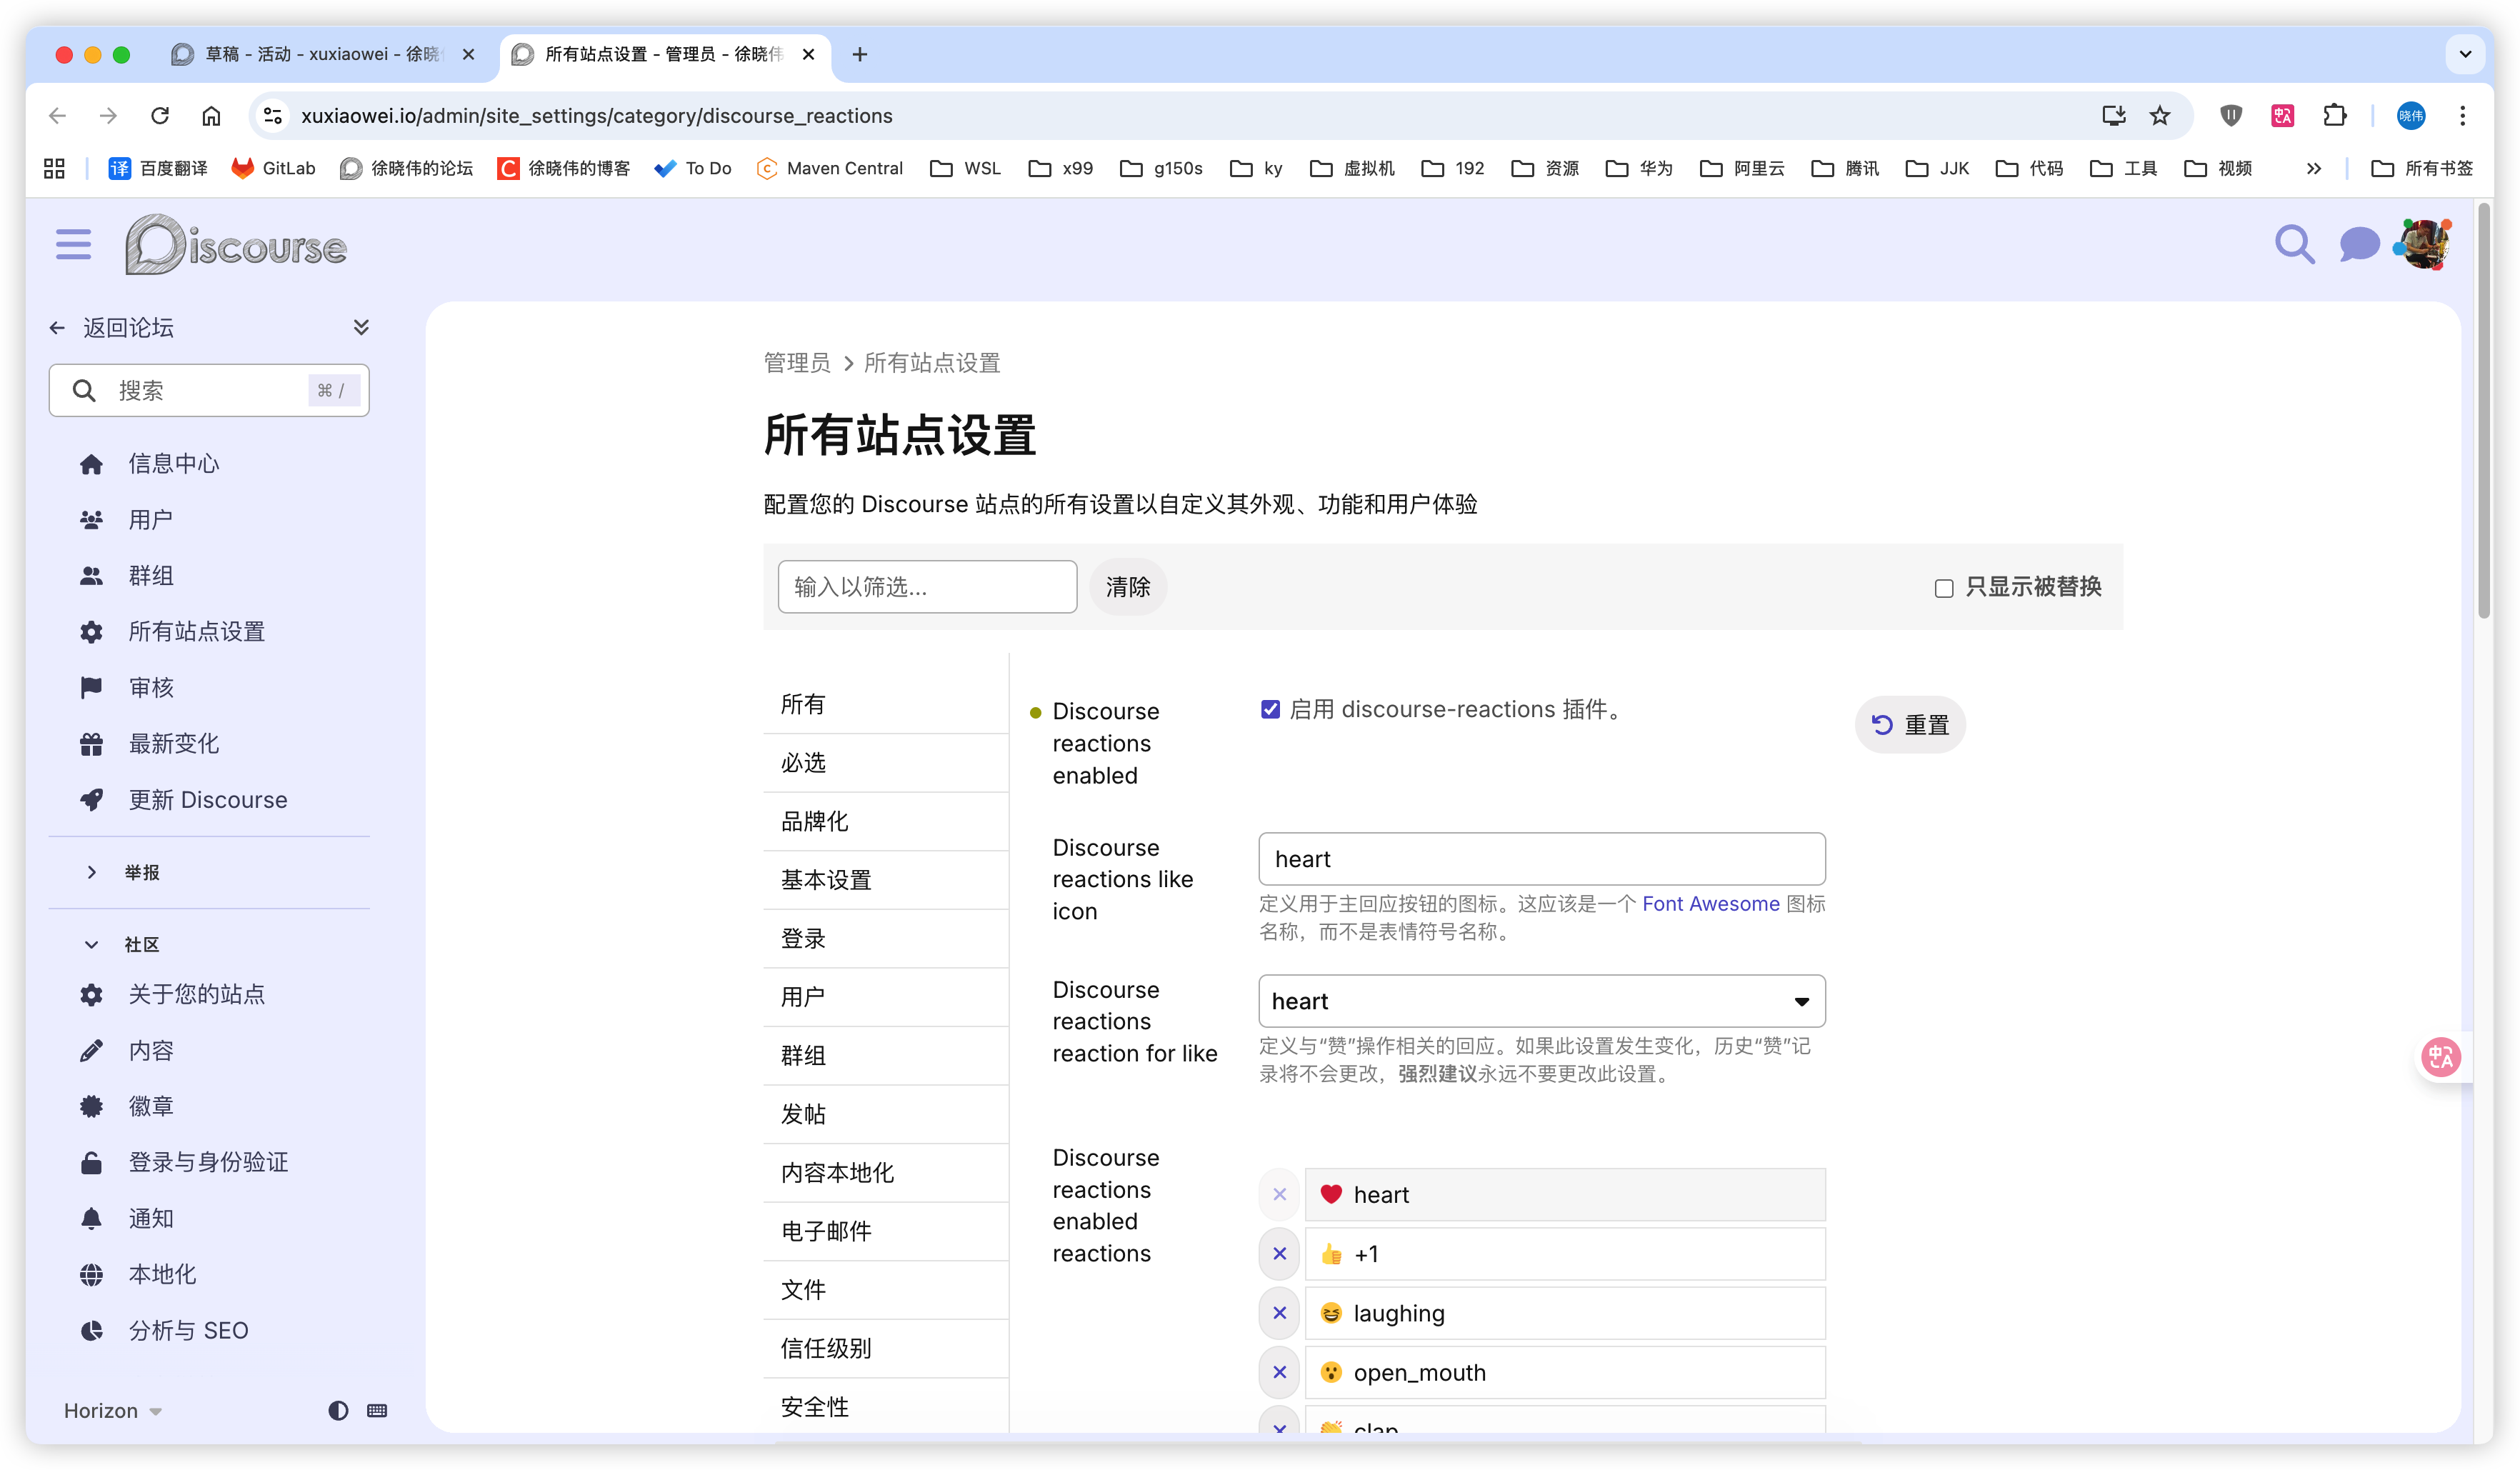Toggle the hamburger sidebar menu icon
The image size is (2520, 1470).
[x=73, y=244]
